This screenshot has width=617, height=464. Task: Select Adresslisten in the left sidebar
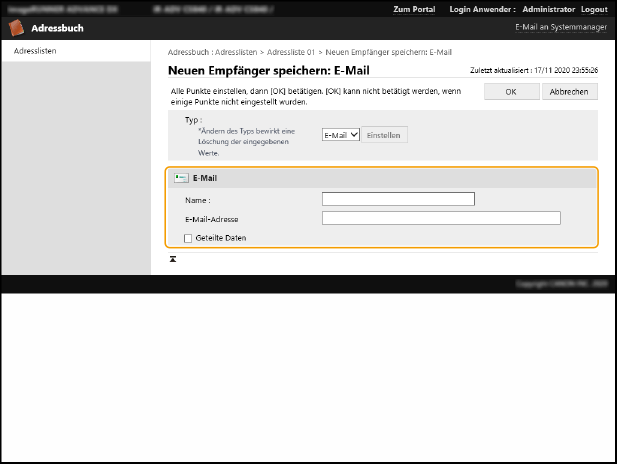coord(35,50)
